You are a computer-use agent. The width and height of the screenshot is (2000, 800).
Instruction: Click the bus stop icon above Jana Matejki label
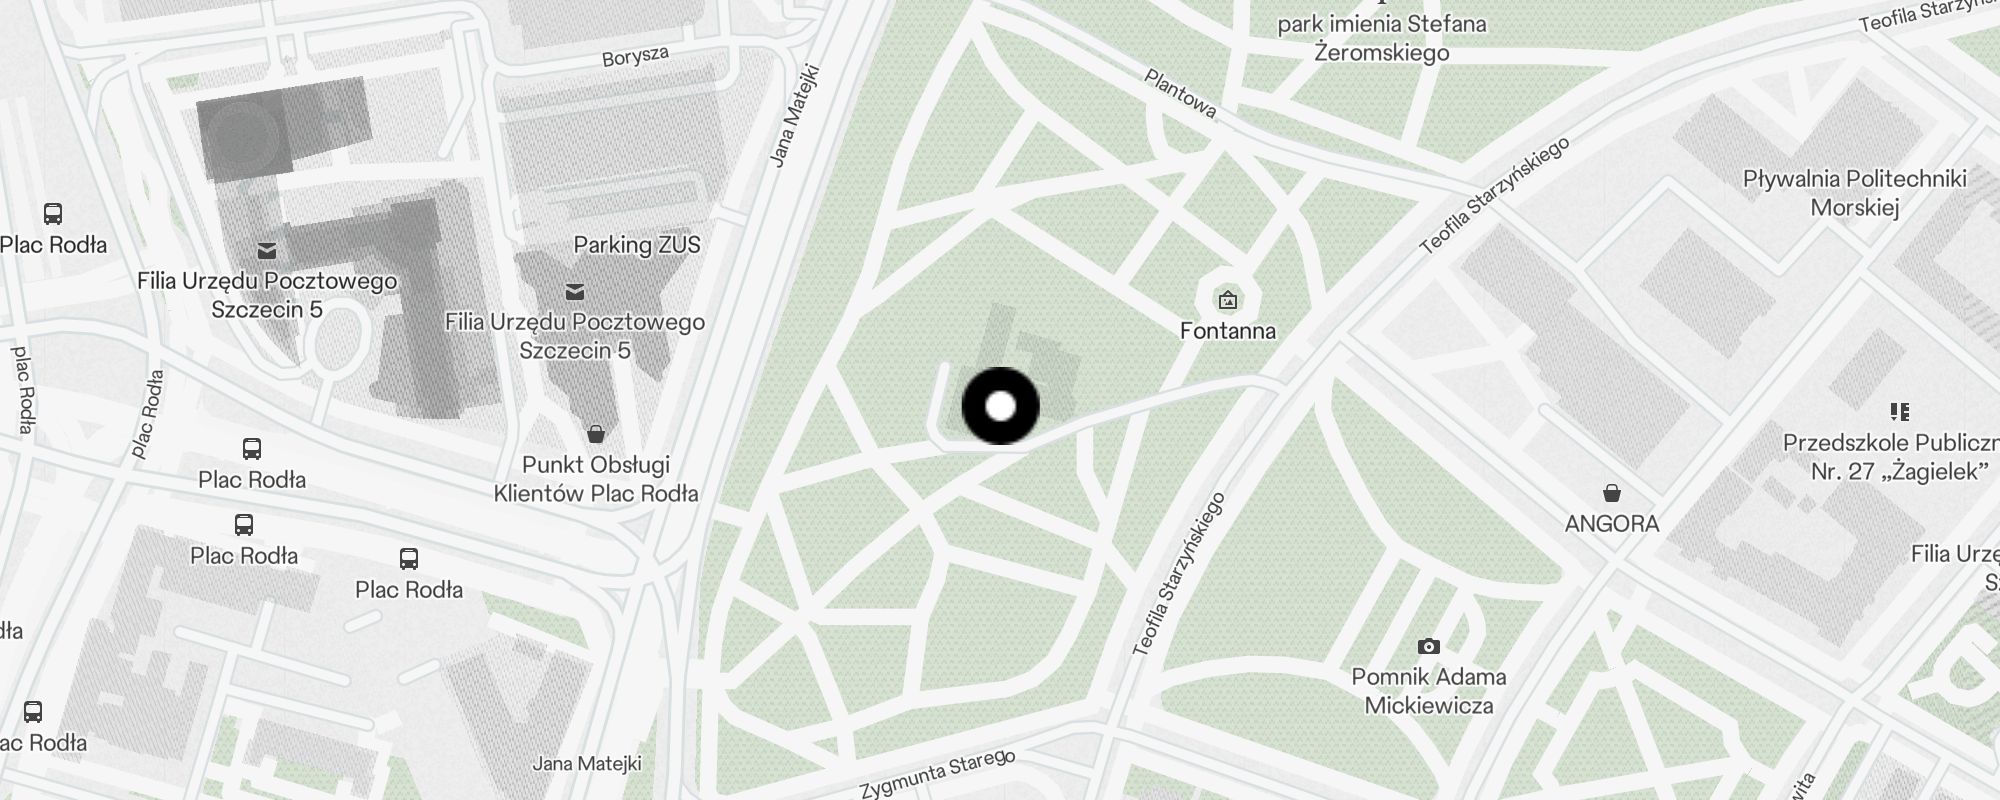(x=408, y=558)
